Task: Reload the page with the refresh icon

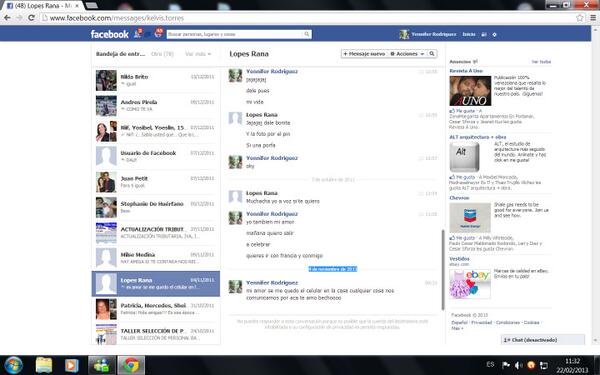Action: pos(31,18)
